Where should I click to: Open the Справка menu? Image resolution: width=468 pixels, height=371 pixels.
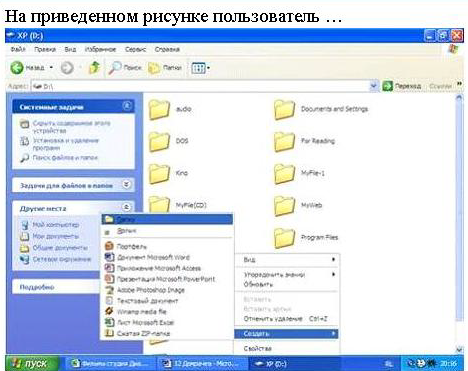click(167, 49)
